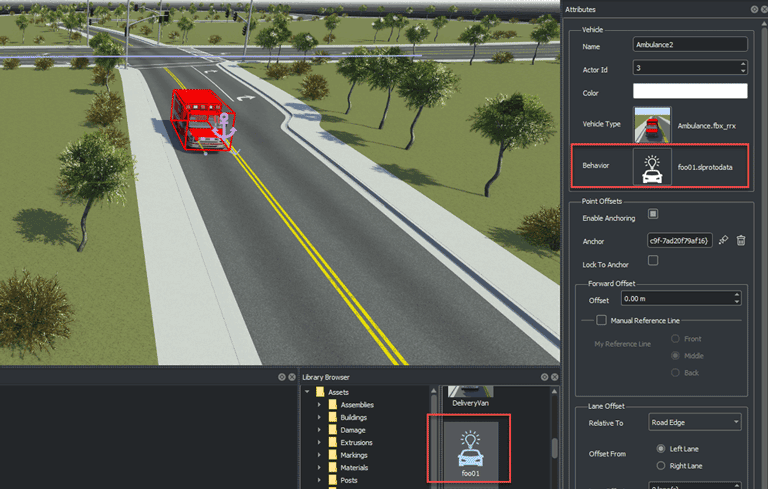Expand the Buildings tree node

(x=319, y=417)
